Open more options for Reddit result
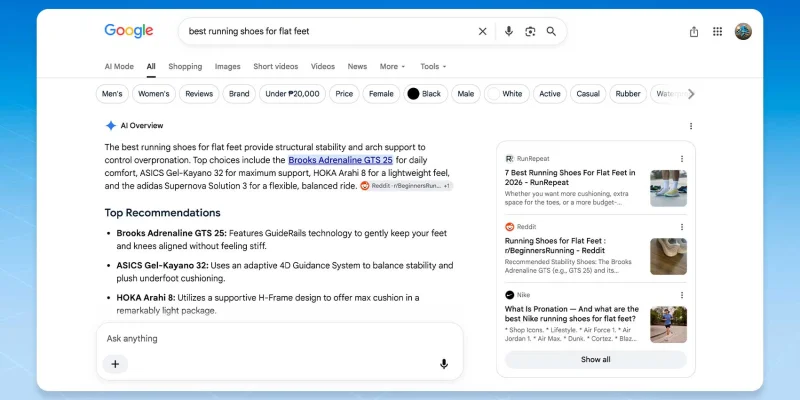This screenshot has width=800, height=400. click(682, 227)
